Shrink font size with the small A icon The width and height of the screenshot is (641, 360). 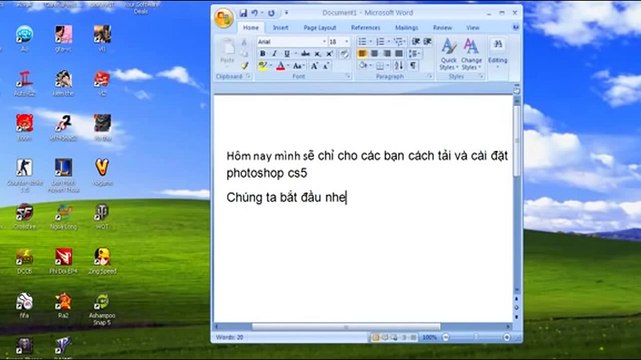(326, 66)
